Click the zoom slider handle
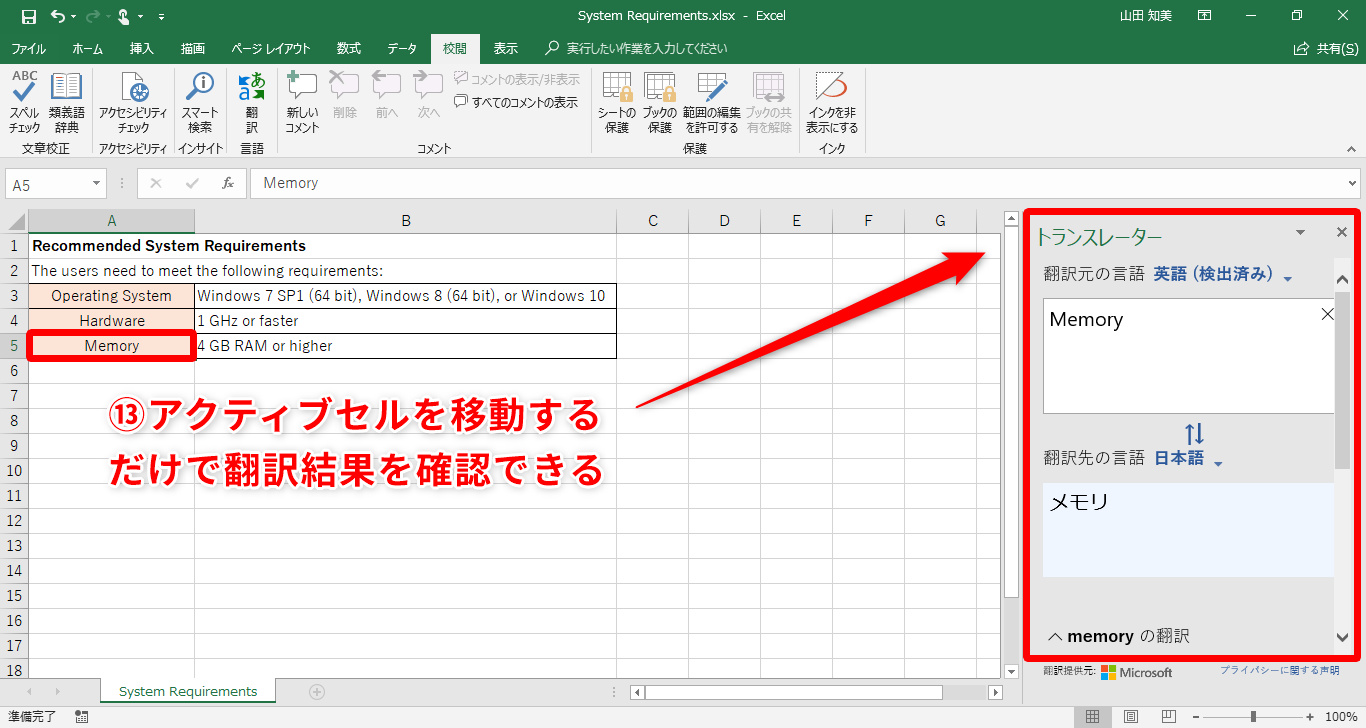This screenshot has height=728, width=1366. [1253, 717]
